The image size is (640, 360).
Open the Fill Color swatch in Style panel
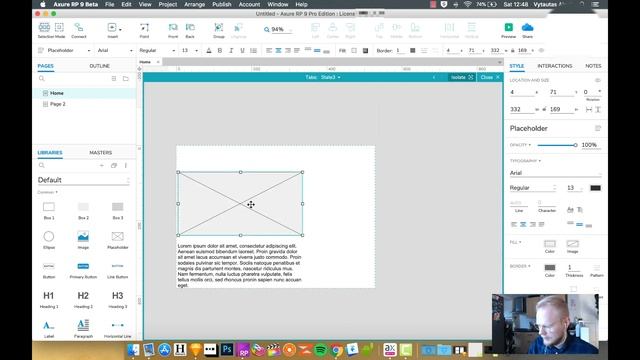(x=550, y=244)
